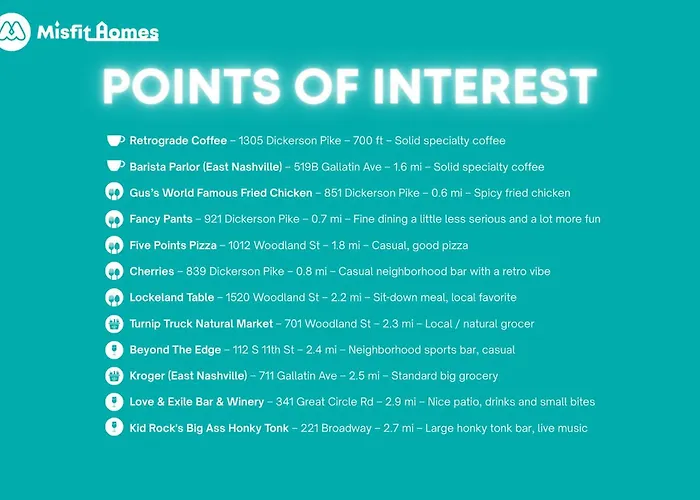This screenshot has height=500, width=700.
Task: Click the coffee cup icon beside Retrograde Coffee
Action: click(x=115, y=141)
